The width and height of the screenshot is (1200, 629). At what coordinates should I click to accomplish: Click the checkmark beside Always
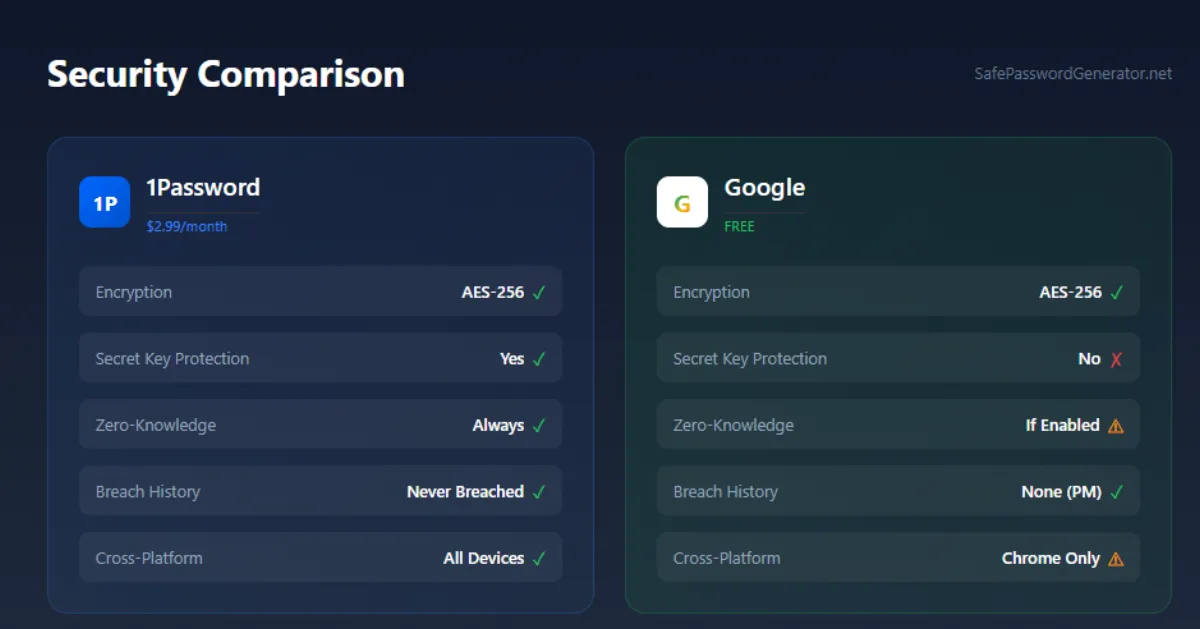[x=539, y=426]
